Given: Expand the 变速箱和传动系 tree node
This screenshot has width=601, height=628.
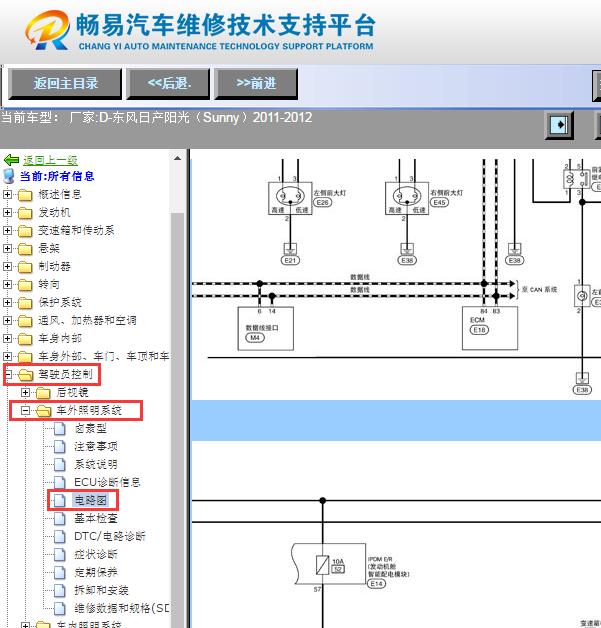Looking at the screenshot, I should coord(7,231).
